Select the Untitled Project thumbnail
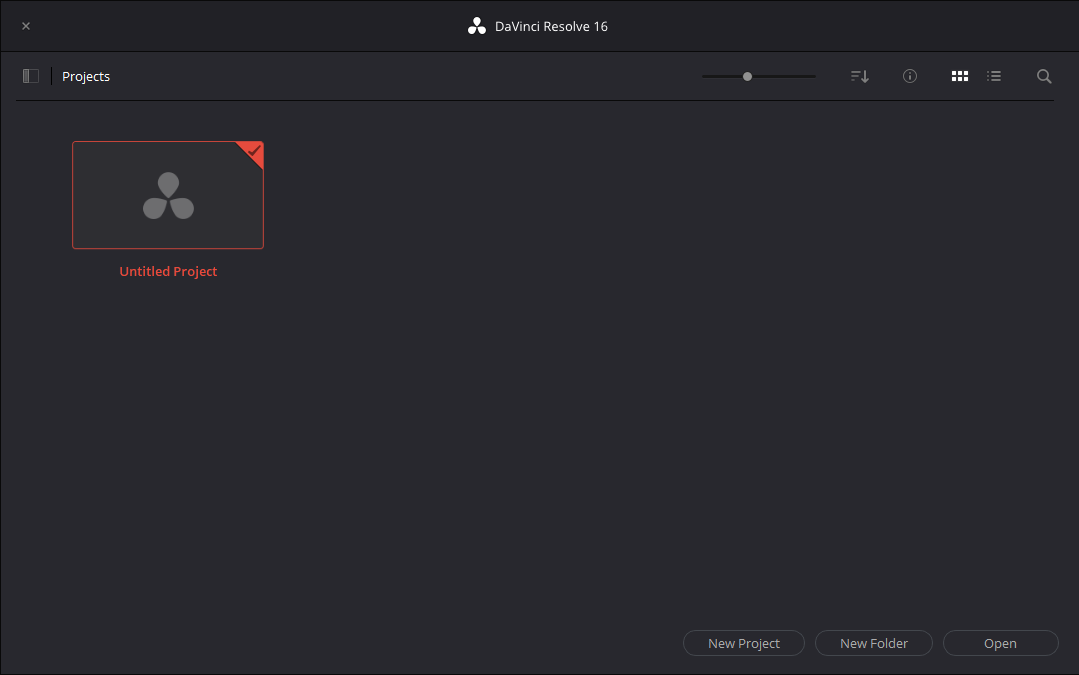The height and width of the screenshot is (675, 1079). [x=168, y=195]
